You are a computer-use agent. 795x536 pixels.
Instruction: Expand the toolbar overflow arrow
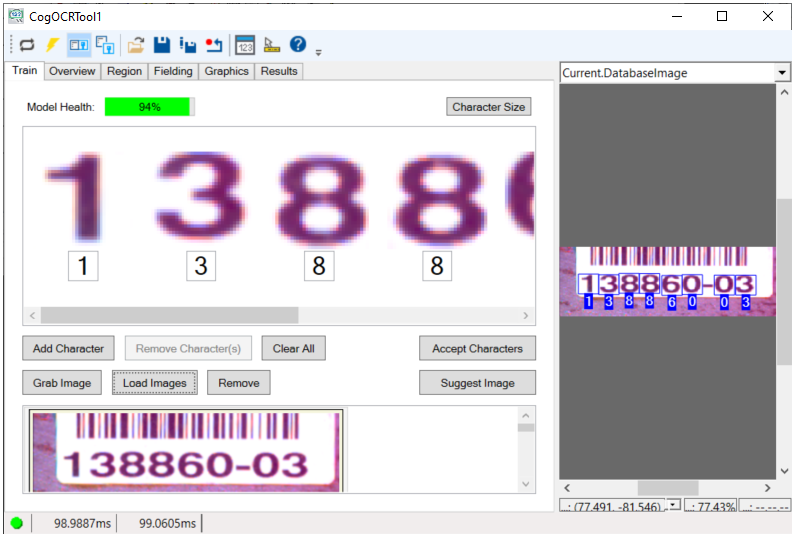(318, 52)
